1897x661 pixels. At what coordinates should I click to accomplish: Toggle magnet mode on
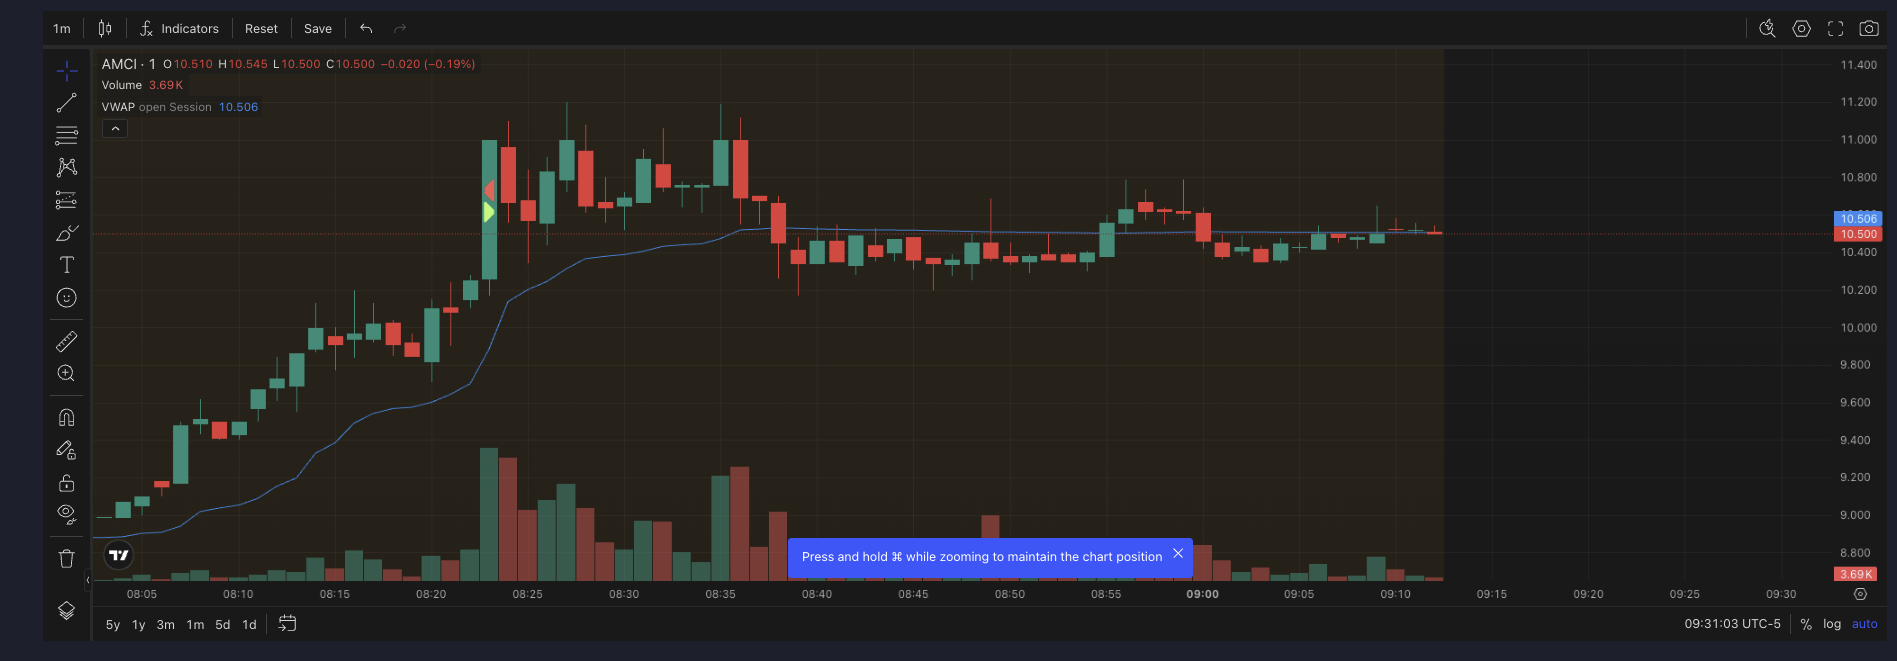[67, 418]
